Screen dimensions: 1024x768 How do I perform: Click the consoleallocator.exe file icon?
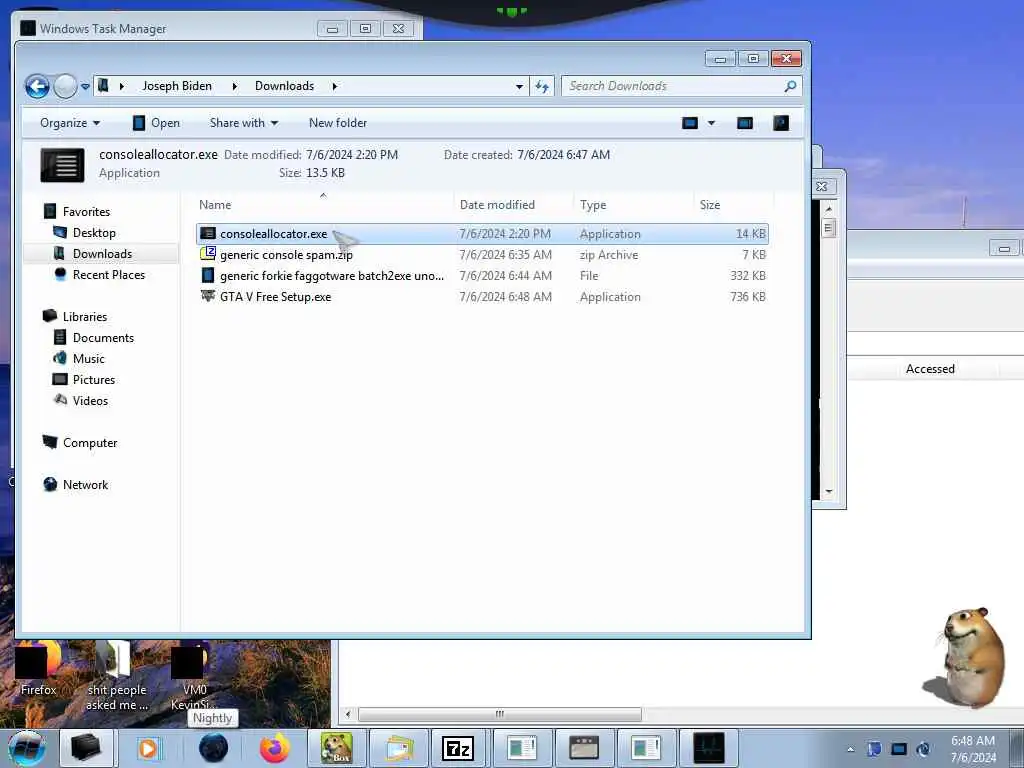(208, 233)
